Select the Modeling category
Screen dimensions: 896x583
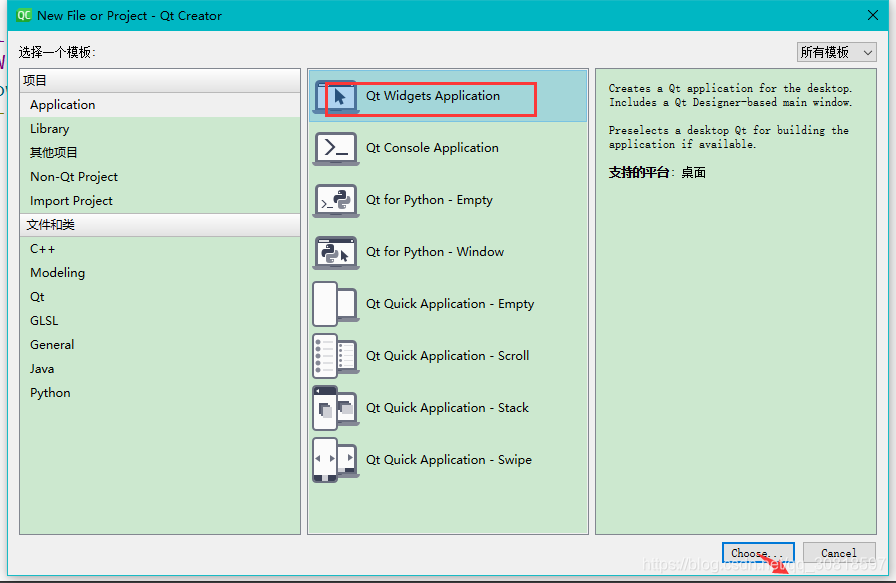160,273
